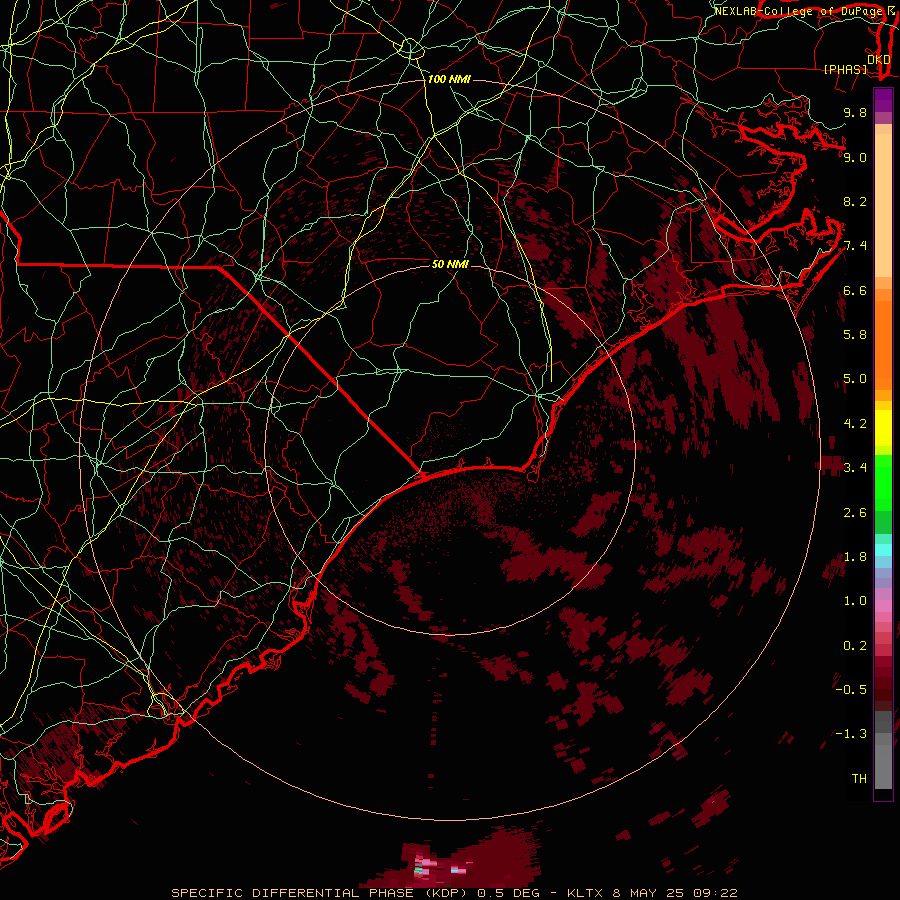Click the 7.4 value on the color scale
Screen dimensions: 900x900
click(x=855, y=246)
